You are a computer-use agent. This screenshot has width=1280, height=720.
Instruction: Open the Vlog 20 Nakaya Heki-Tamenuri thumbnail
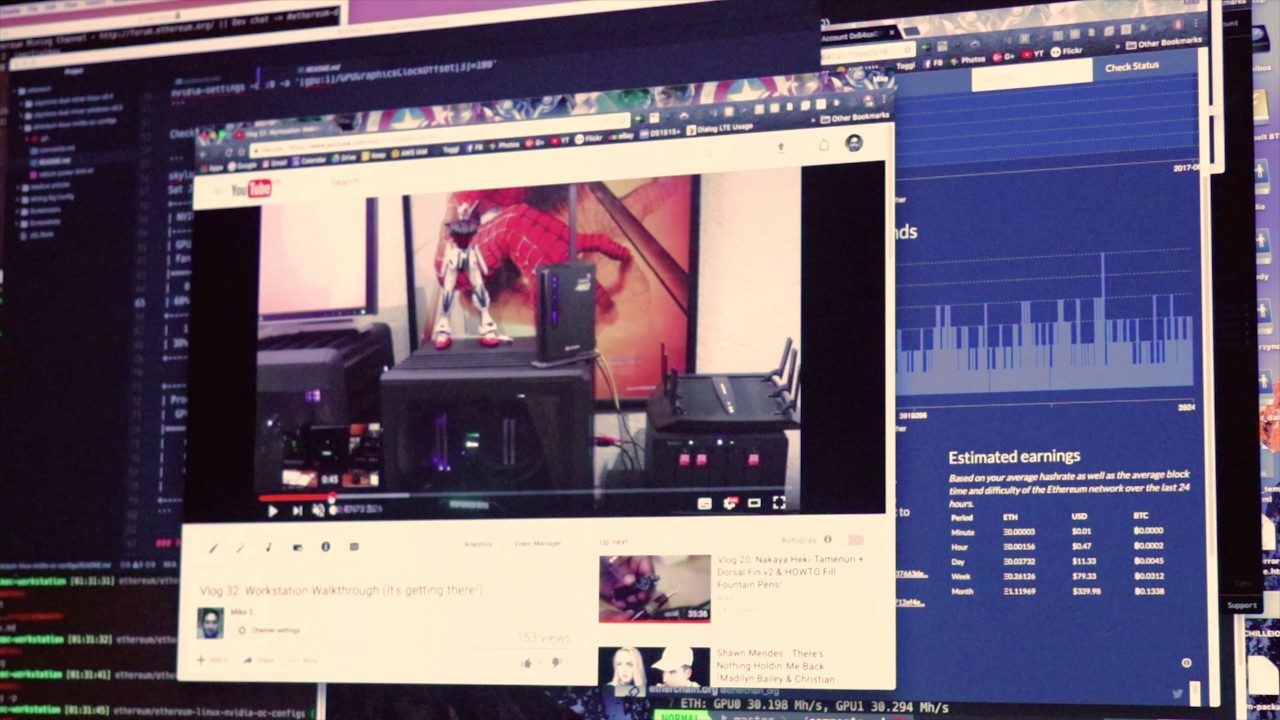pyautogui.click(x=654, y=588)
